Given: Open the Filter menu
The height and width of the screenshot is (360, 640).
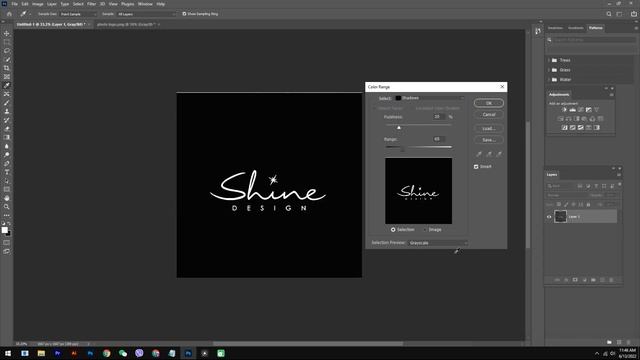Looking at the screenshot, I should coord(91,4).
